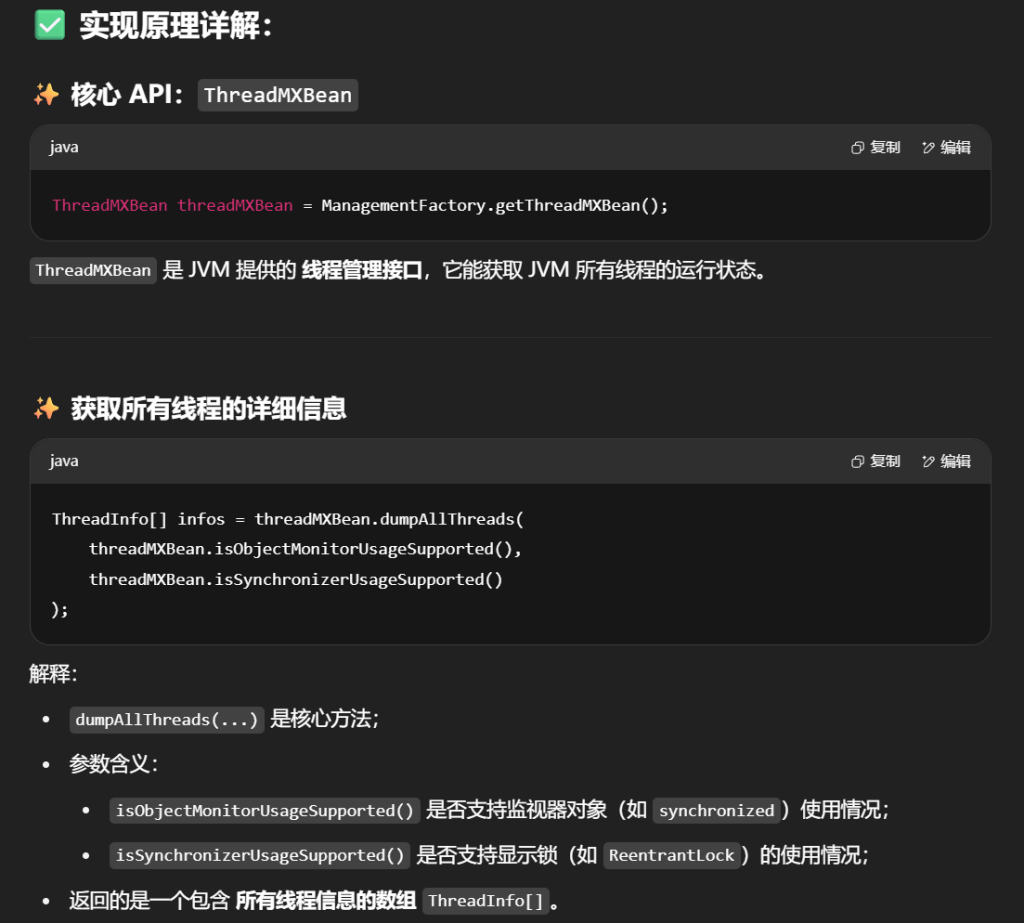This screenshot has height=923, width=1024.
Task: Click ThreadMXBean code tag starting the paragraph
Action: tap(93, 271)
